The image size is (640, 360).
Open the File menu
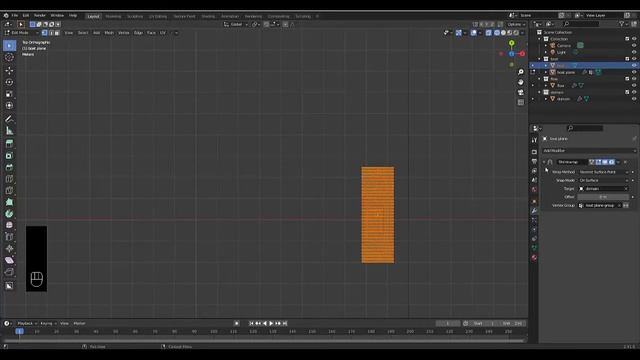[x=15, y=16]
